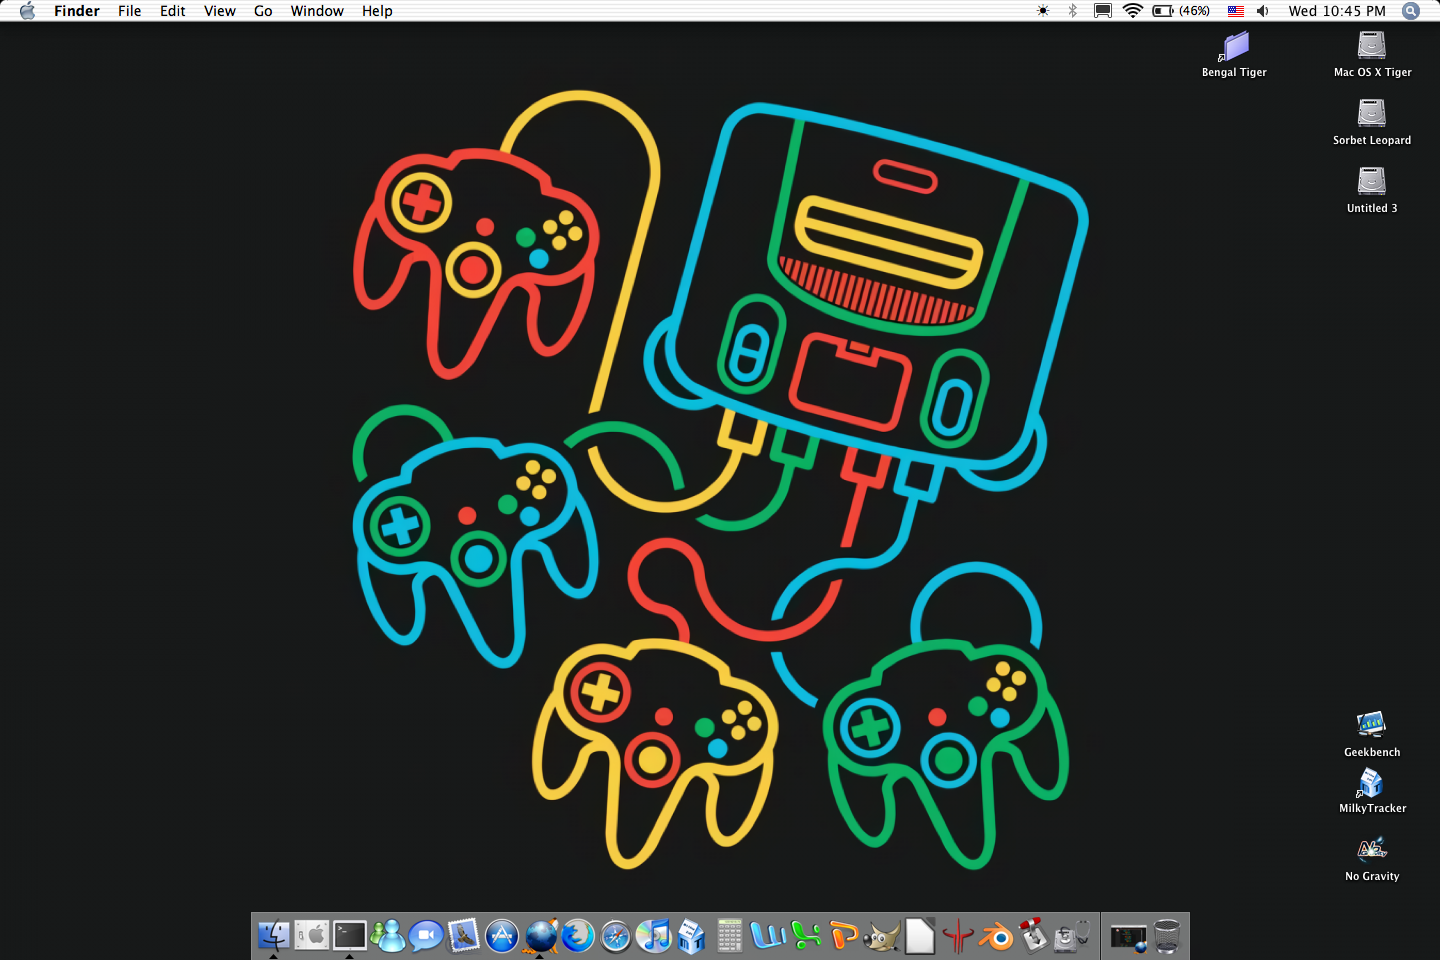This screenshot has height=960, width=1440.
Task: Open the minimized terminal window in Dock
Action: point(1128,936)
